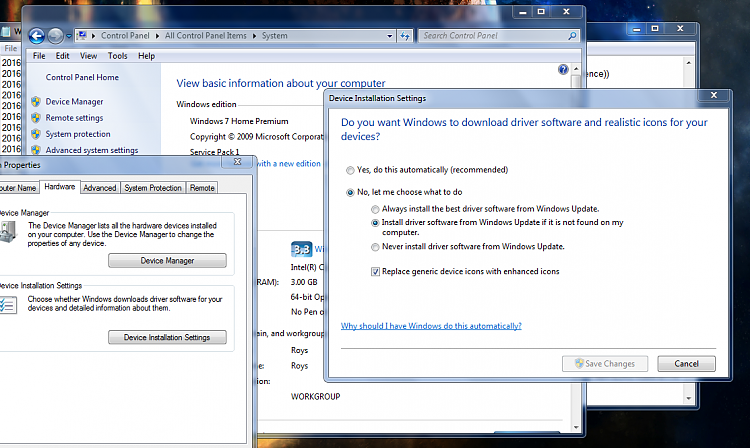Click the Save Changes button

pos(605,364)
